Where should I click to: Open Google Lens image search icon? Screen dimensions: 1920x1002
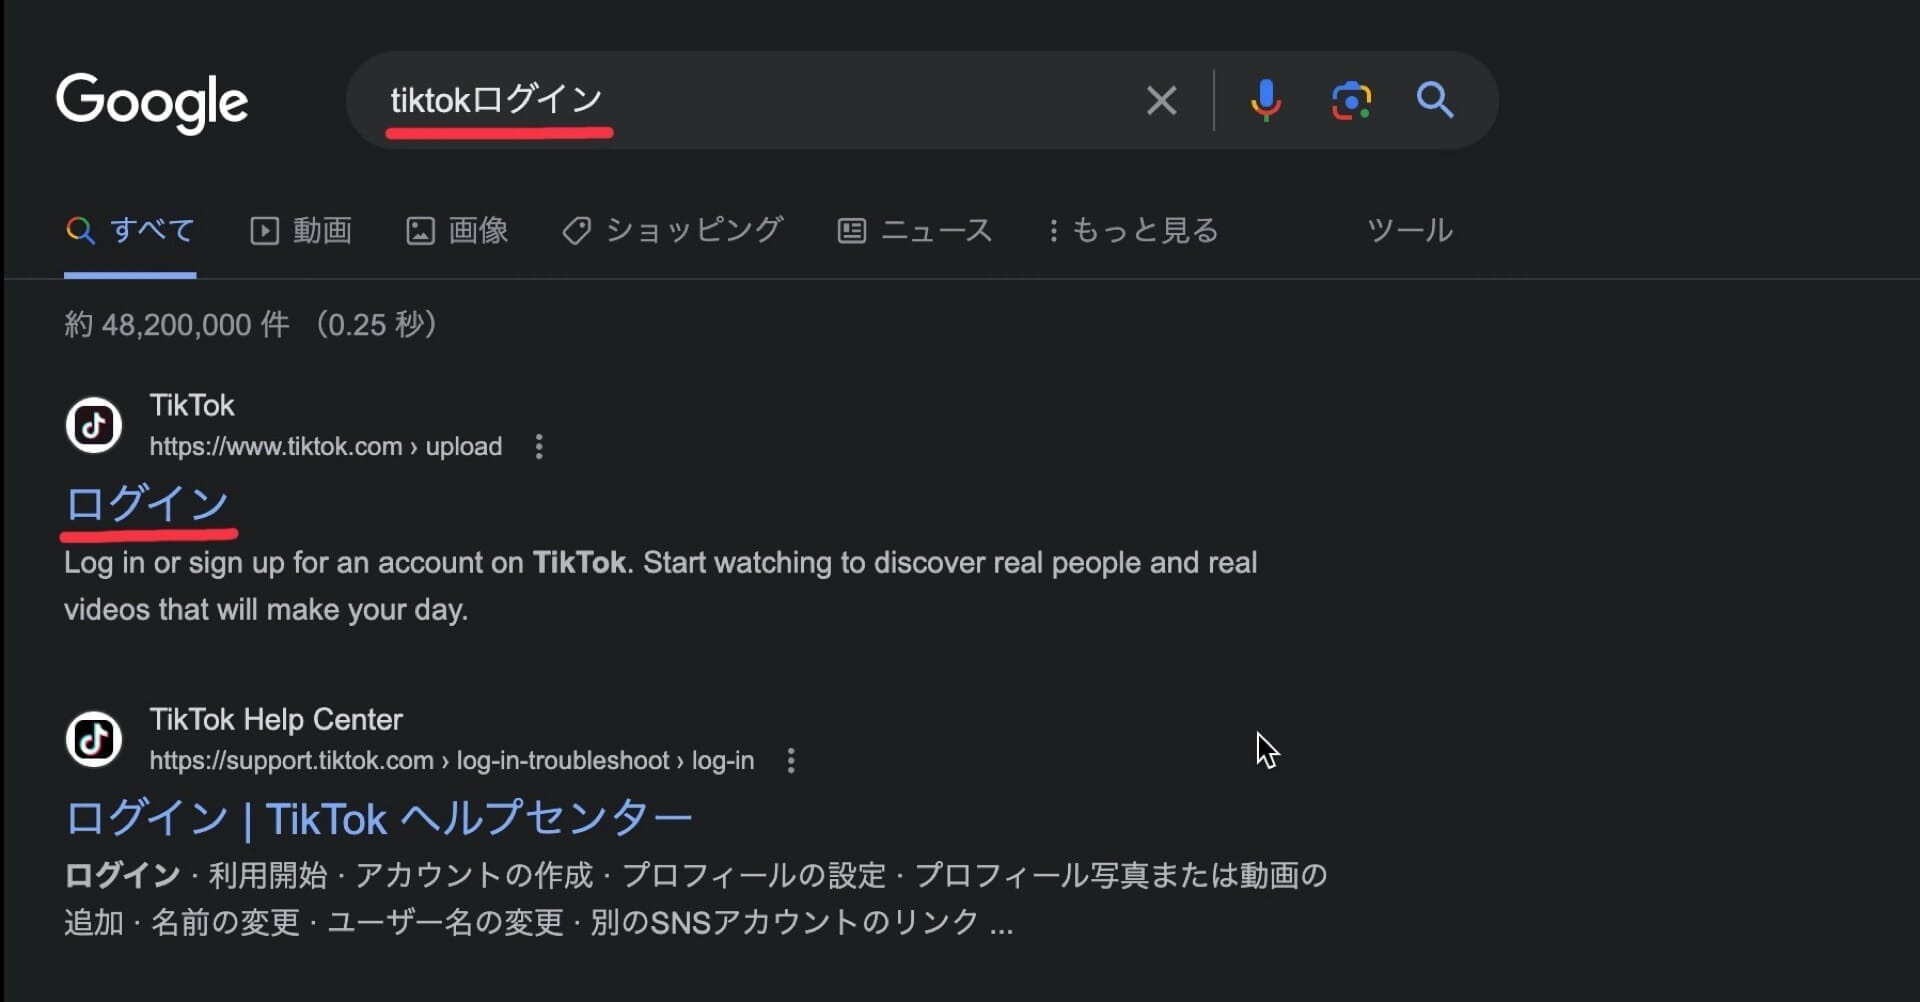click(1351, 100)
